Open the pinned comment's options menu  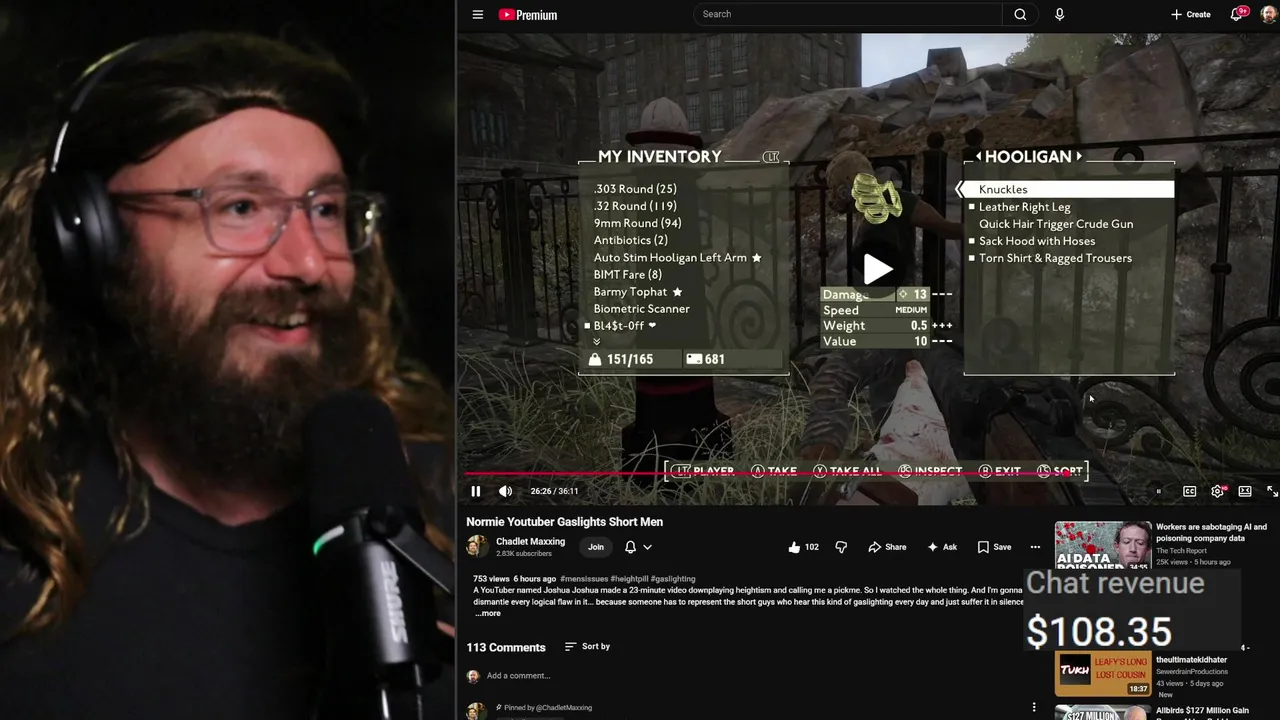[1034, 707]
